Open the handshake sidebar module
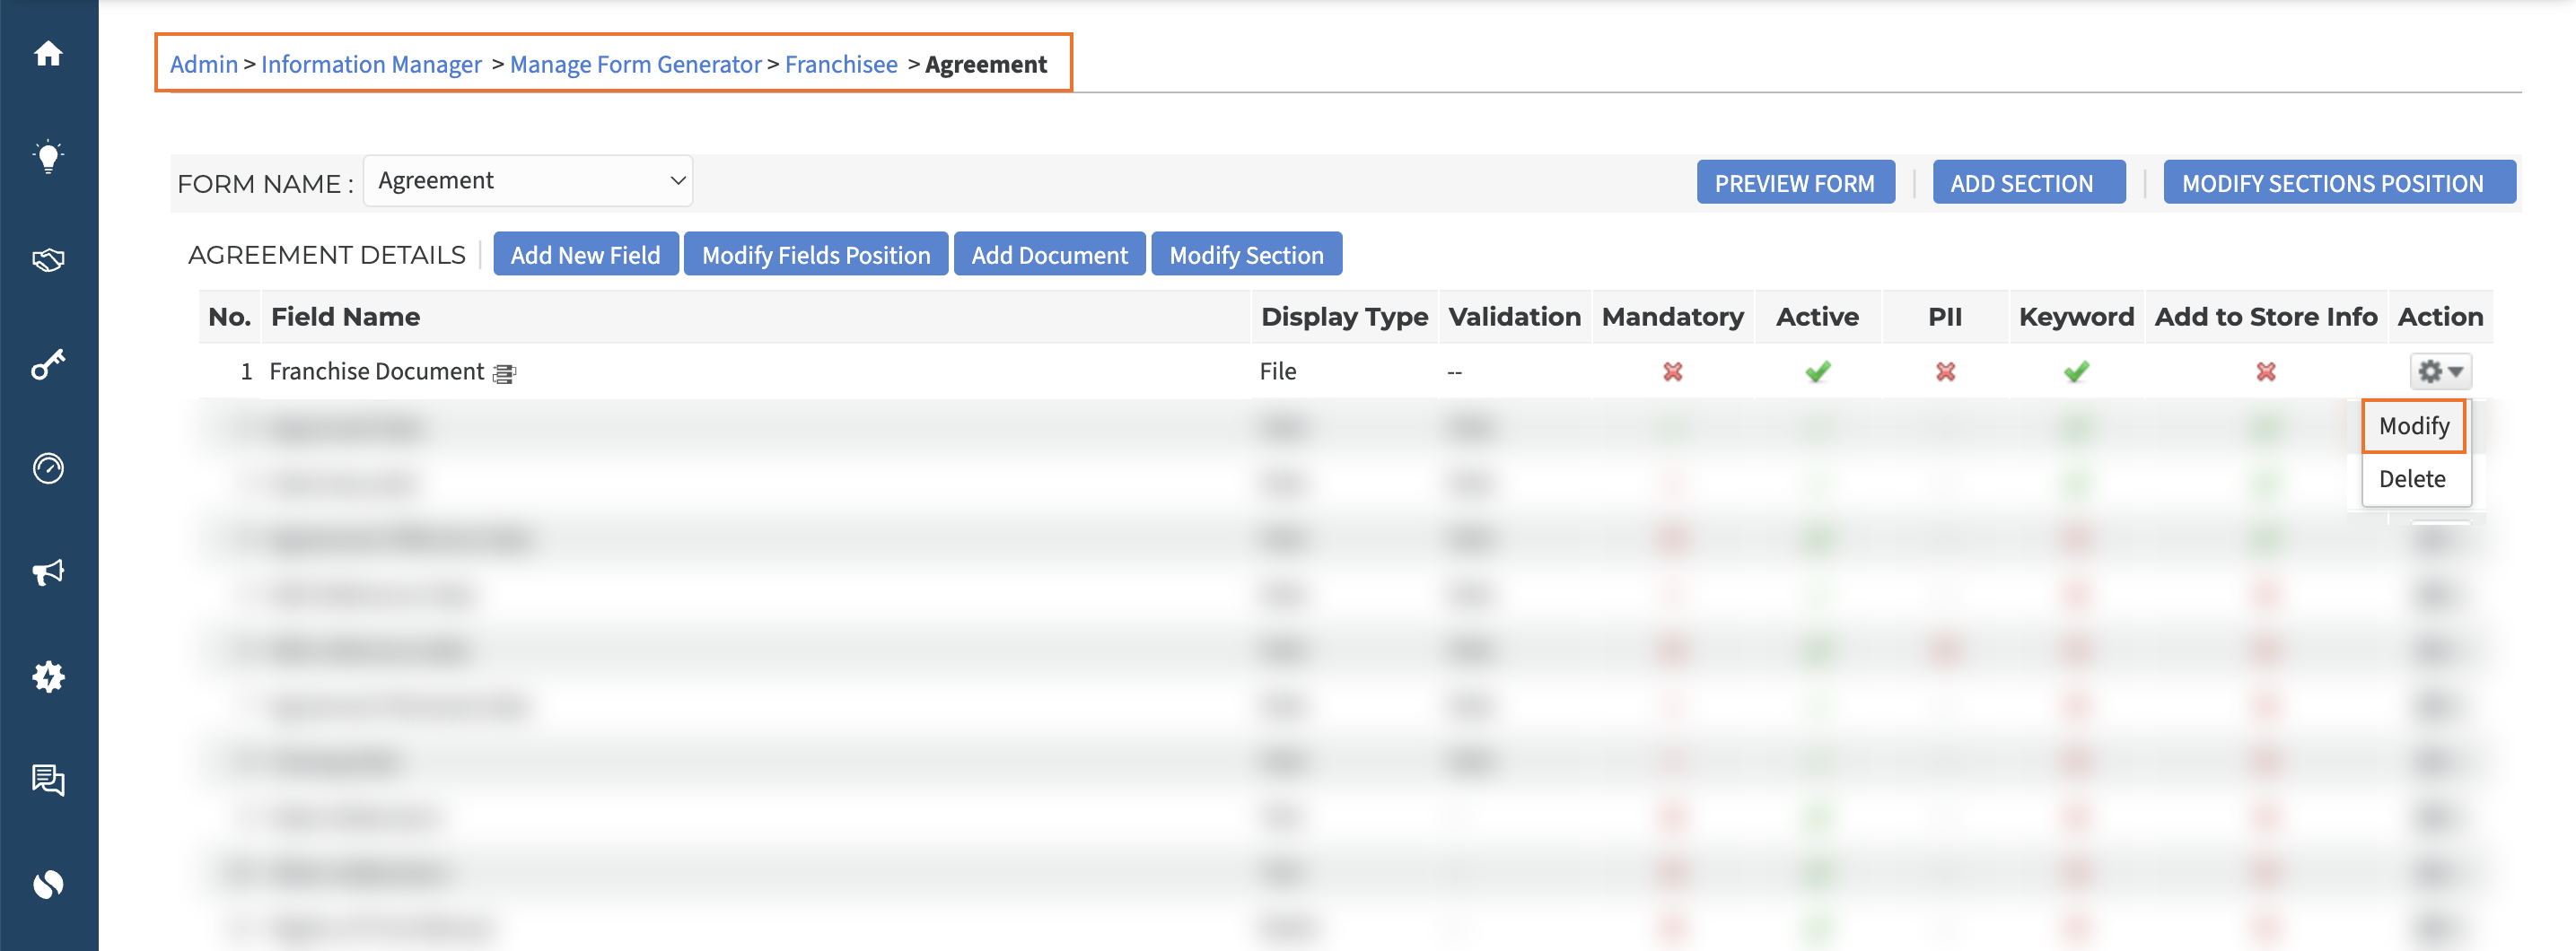This screenshot has height=951, width=2576. 48,261
